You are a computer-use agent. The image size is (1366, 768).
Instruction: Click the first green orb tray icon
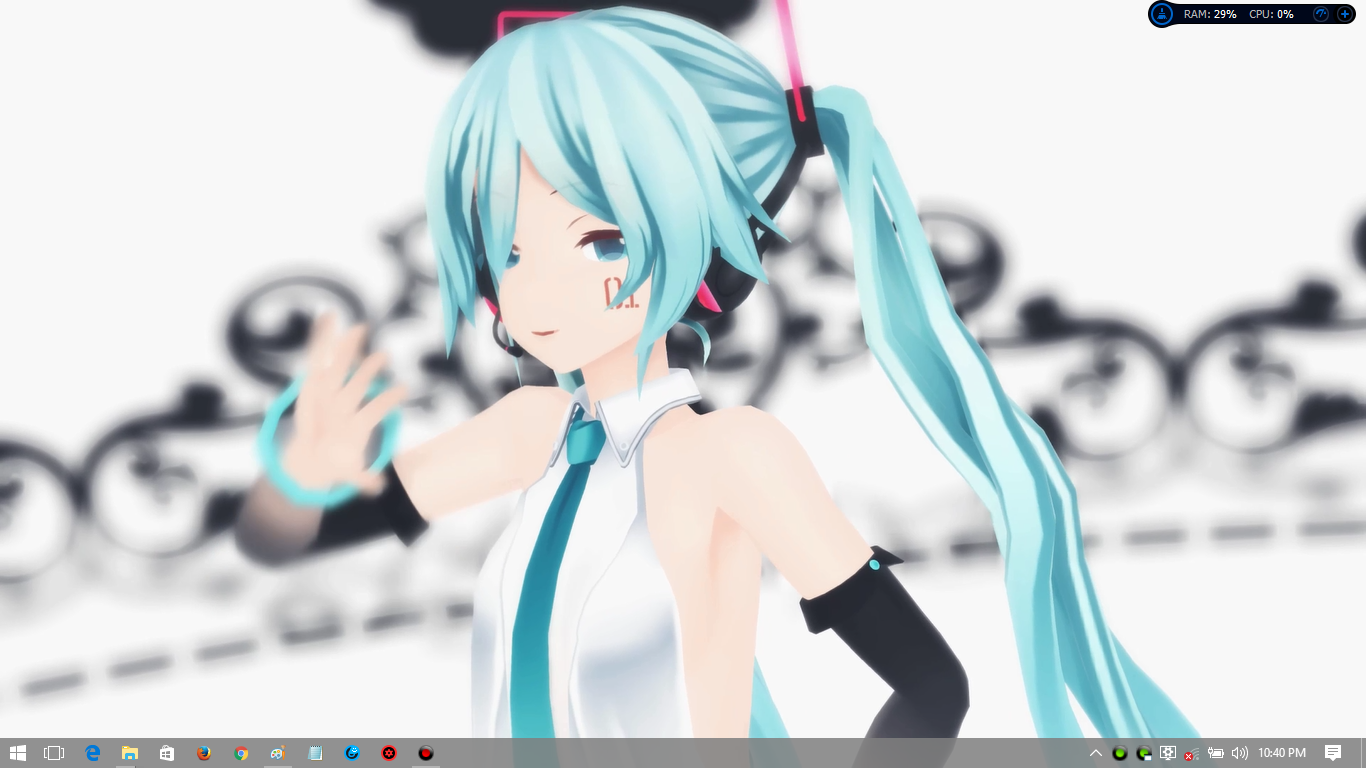coord(1120,753)
